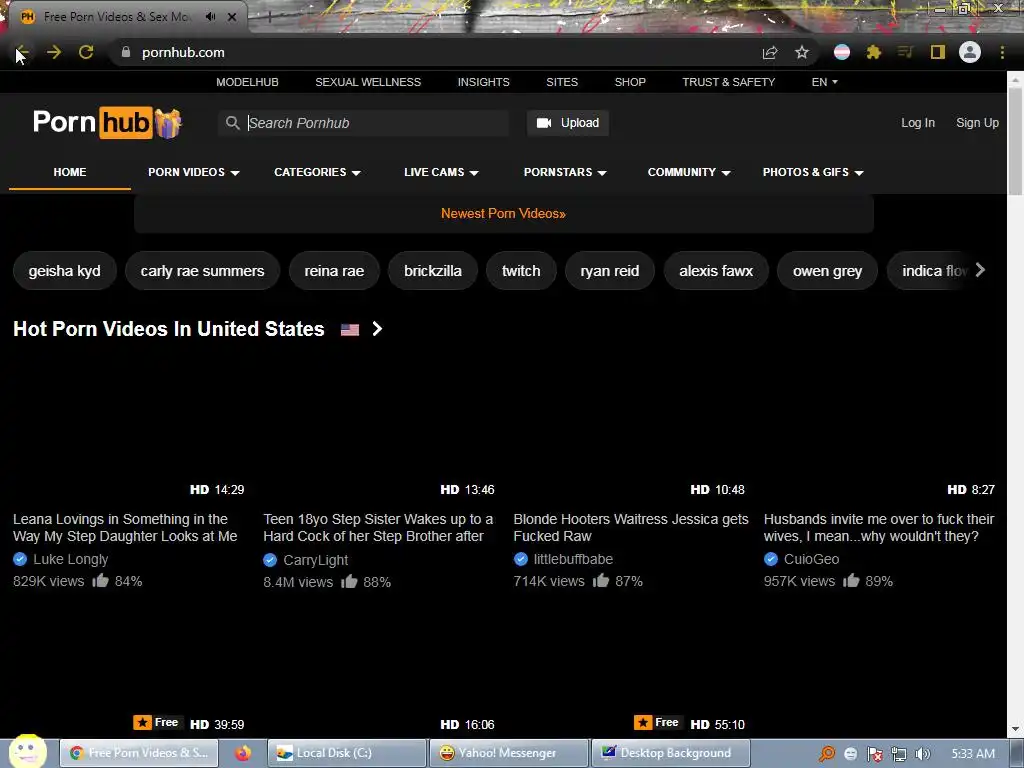Expand the PORN VIDEOS dropdown menu
This screenshot has width=1024, height=768.
click(194, 172)
